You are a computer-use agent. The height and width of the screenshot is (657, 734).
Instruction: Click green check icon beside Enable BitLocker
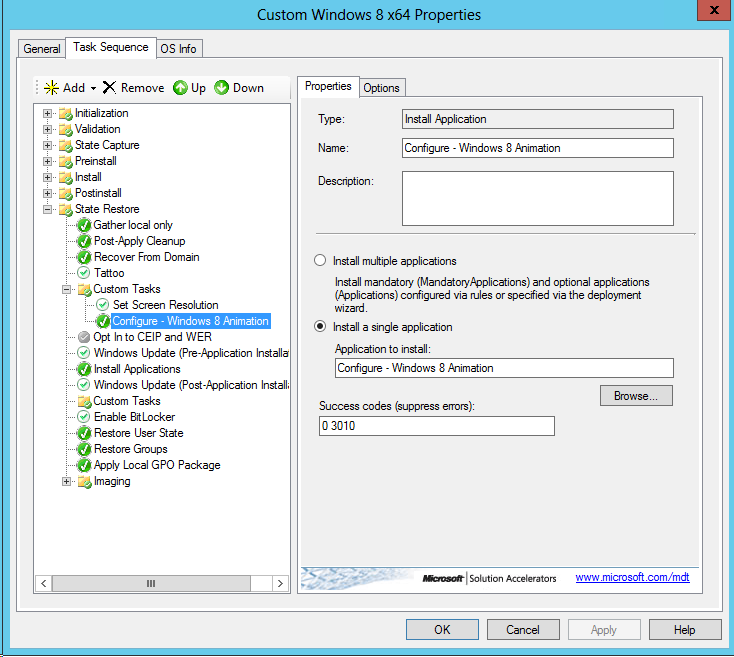tap(84, 417)
